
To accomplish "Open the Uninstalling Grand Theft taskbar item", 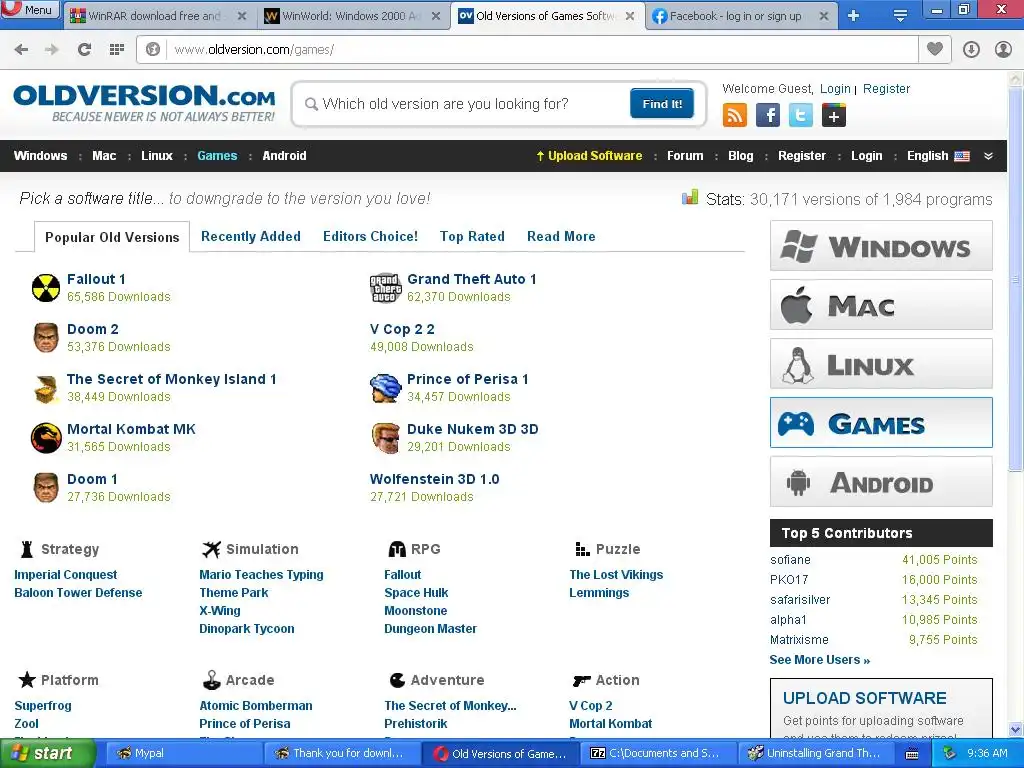I will [817, 754].
